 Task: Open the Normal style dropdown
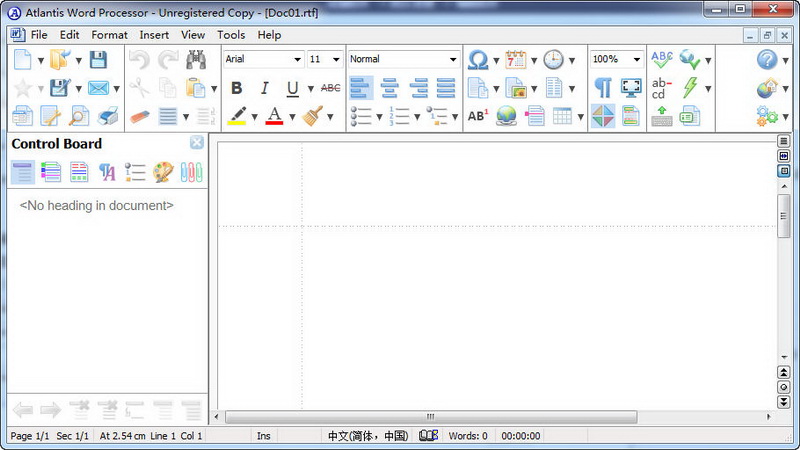click(453, 59)
